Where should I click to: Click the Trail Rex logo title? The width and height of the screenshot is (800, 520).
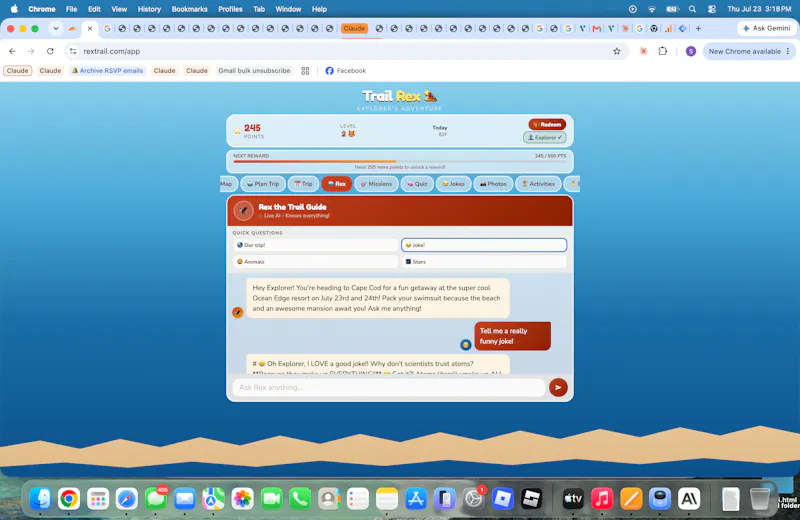399,96
